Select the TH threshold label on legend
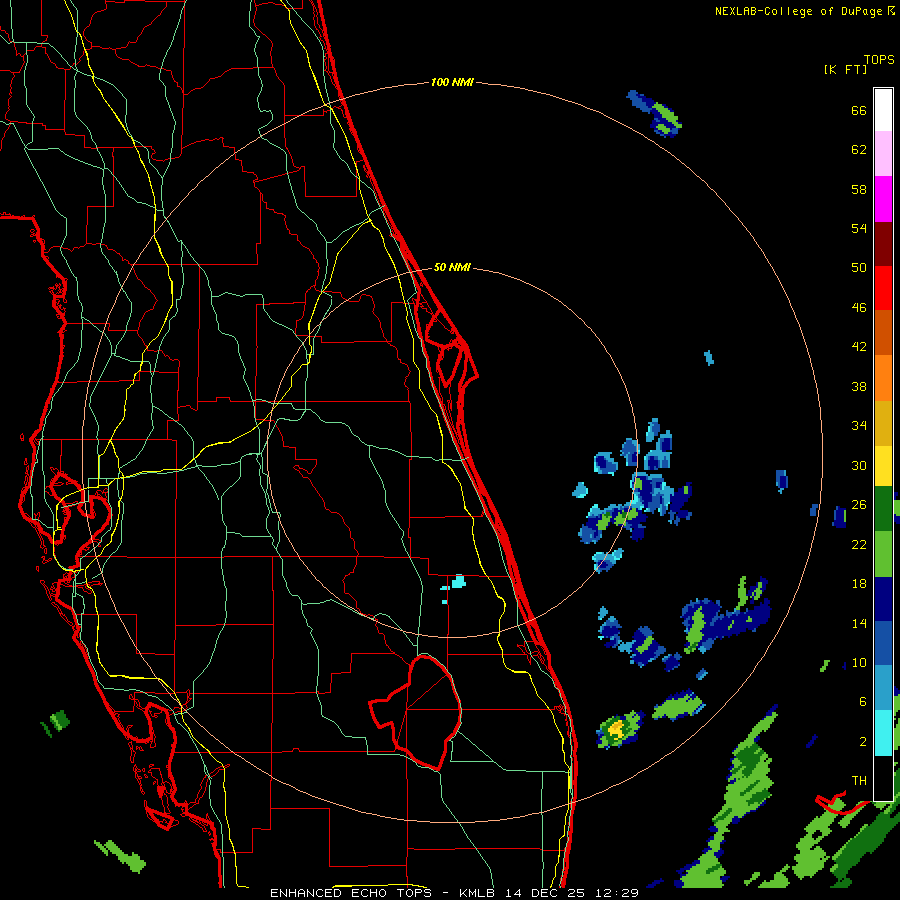Screen dimensions: 900x900 (859, 781)
